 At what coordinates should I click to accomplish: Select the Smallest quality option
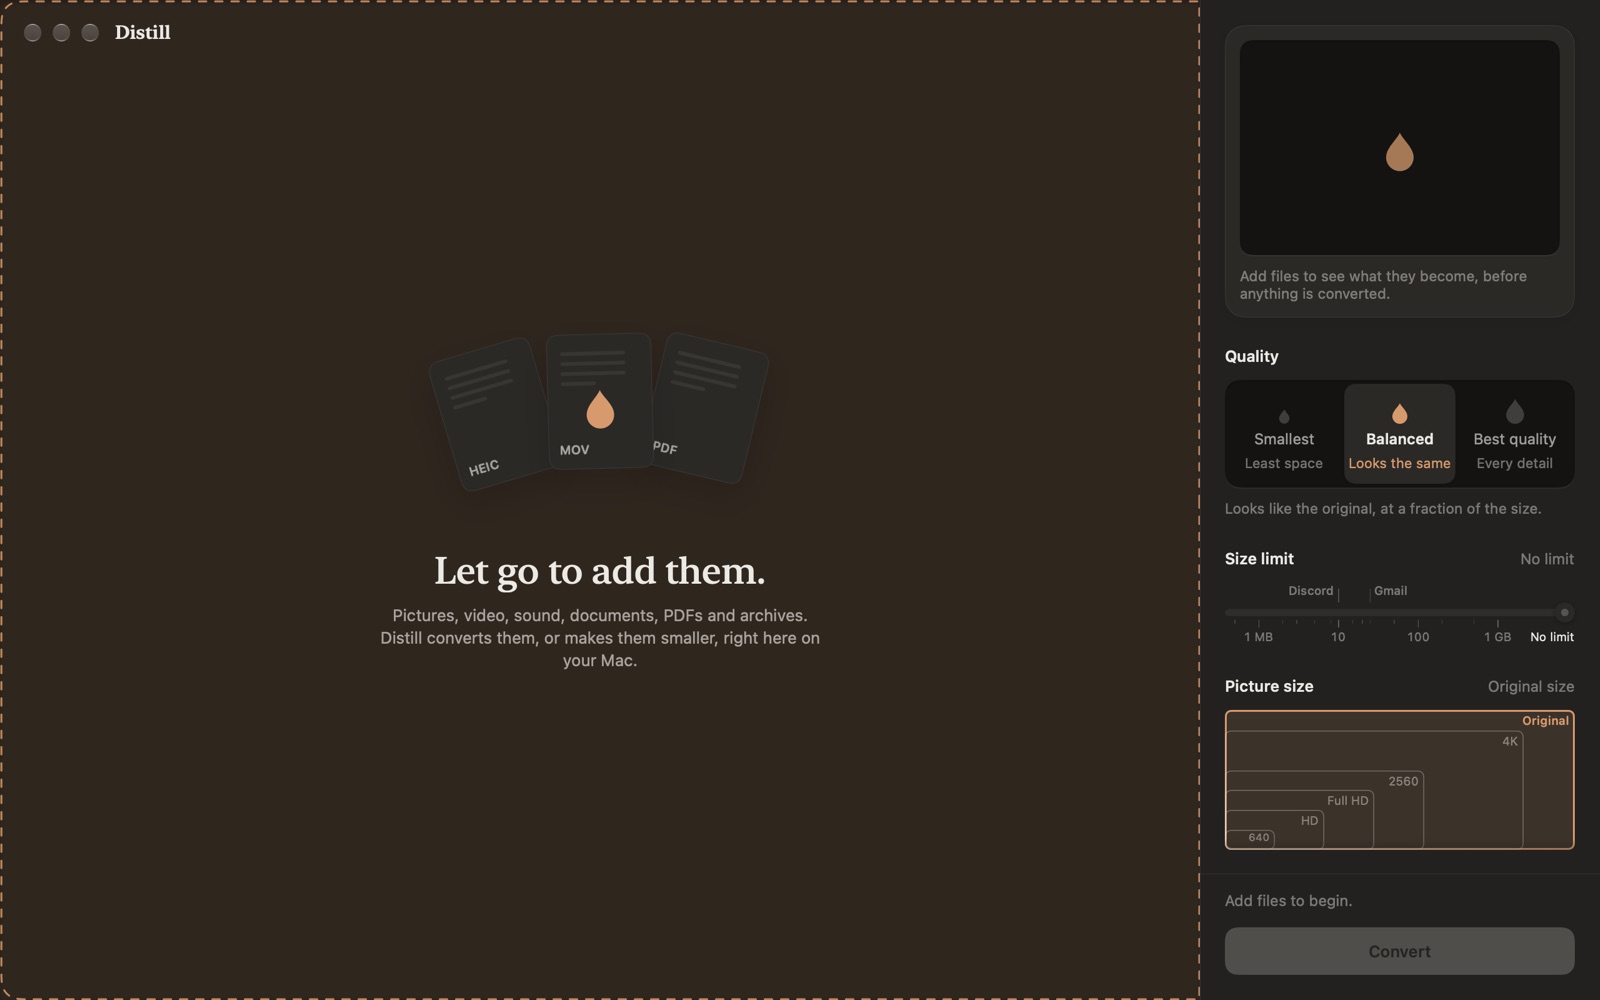(x=1284, y=434)
